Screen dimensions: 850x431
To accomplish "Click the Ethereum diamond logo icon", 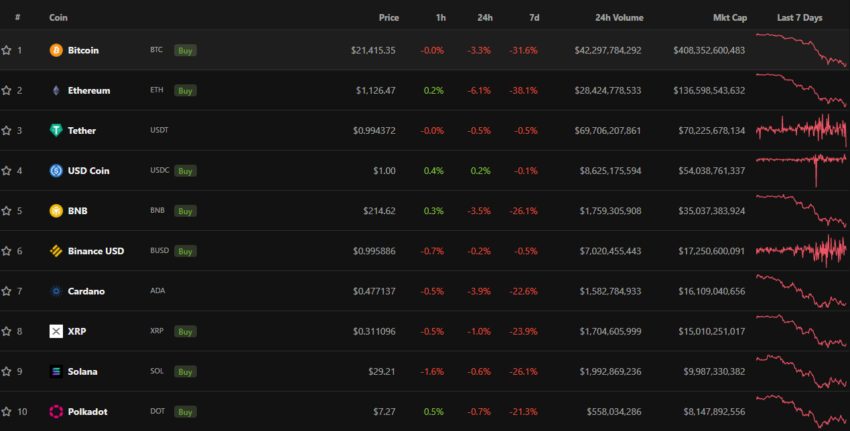I will [56, 91].
